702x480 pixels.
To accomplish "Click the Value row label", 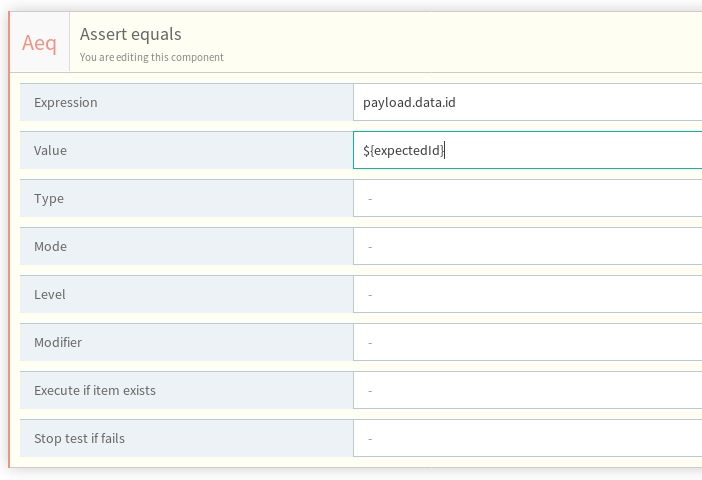I will point(50,150).
